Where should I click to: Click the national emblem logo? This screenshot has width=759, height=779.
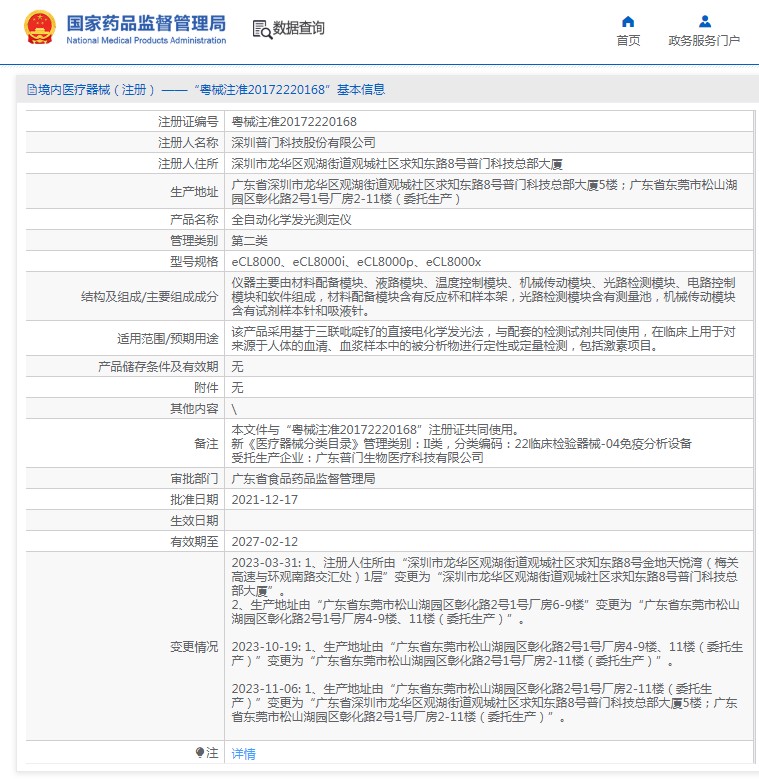pos(40,28)
